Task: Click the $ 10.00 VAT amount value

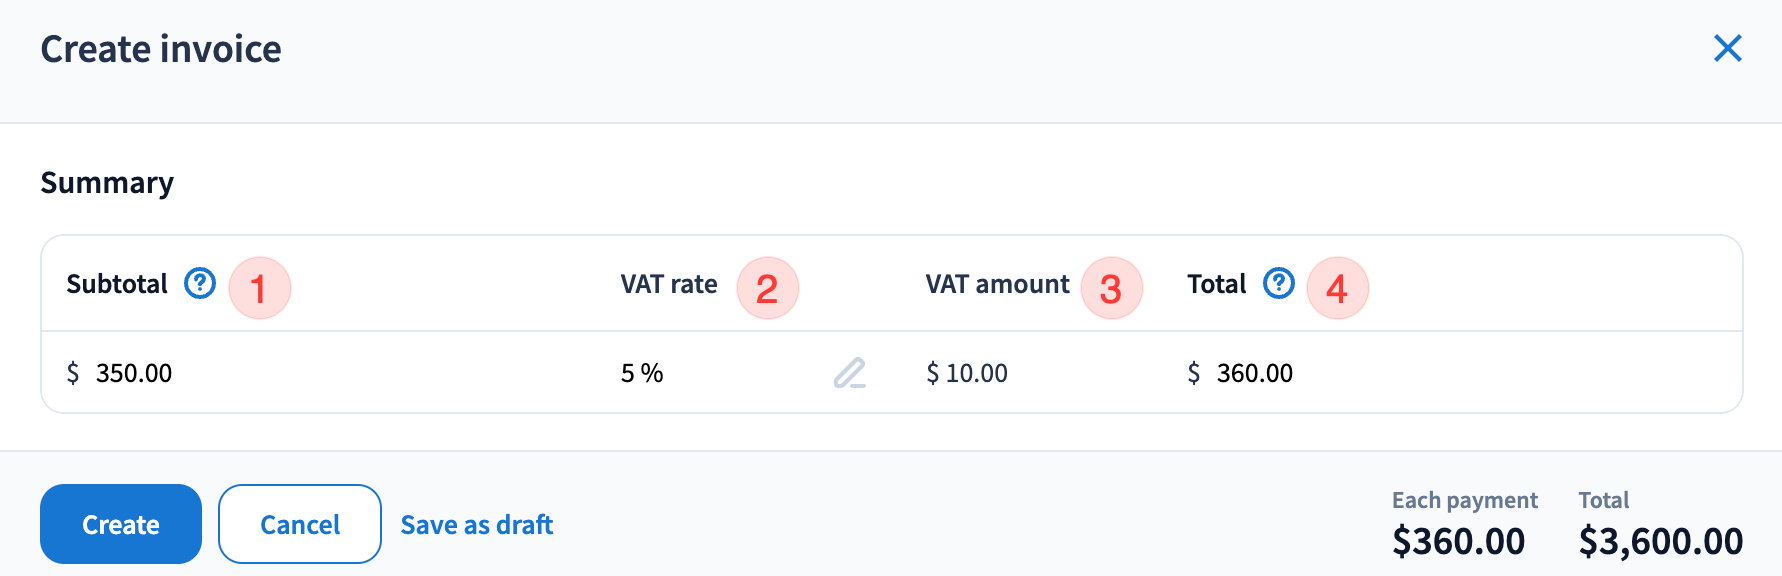Action: [x=967, y=373]
